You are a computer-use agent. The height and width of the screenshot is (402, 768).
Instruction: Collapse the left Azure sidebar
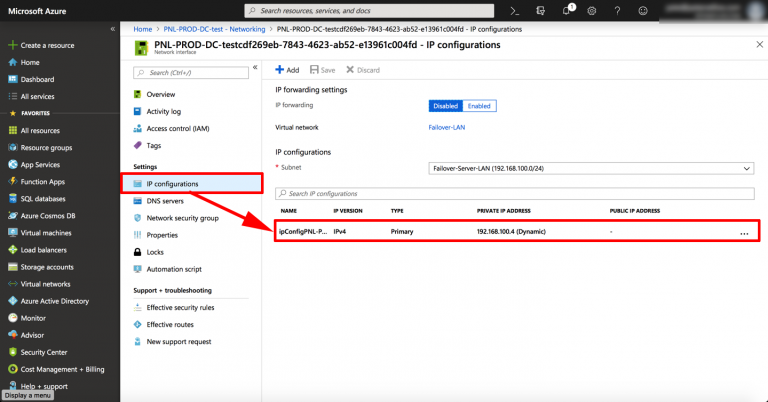[113, 29]
